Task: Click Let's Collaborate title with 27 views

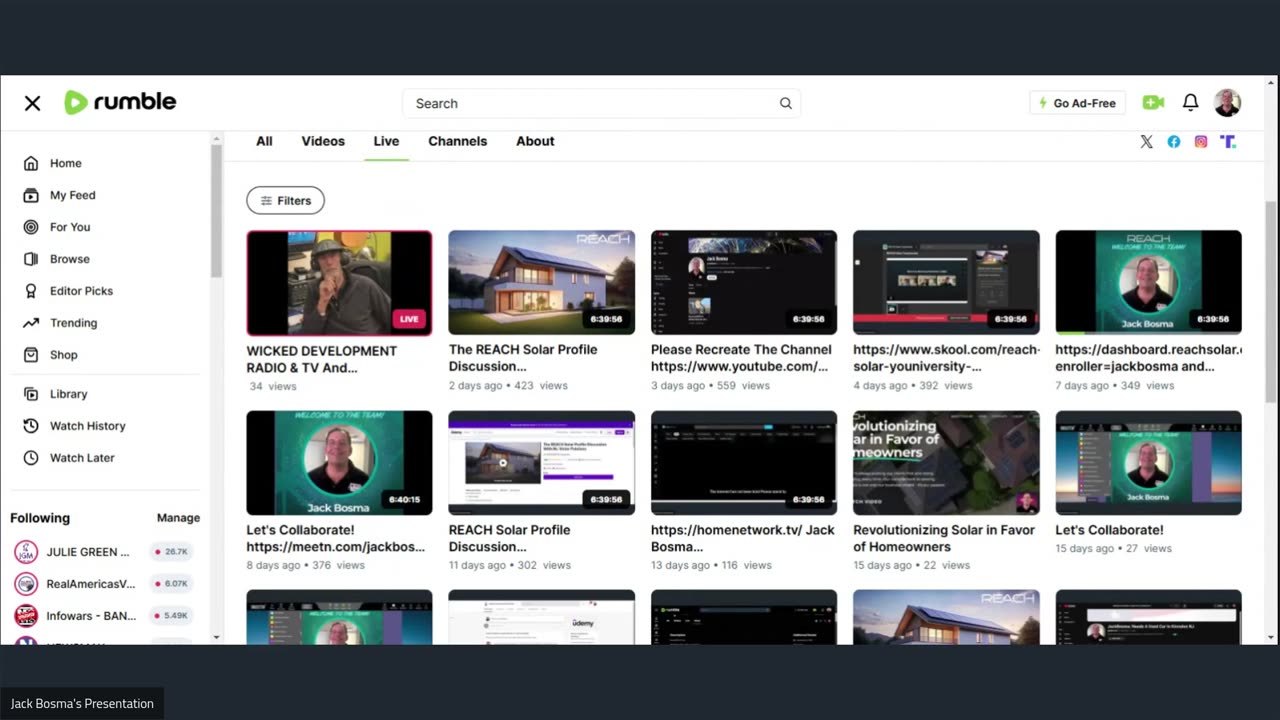Action: 1109,530
